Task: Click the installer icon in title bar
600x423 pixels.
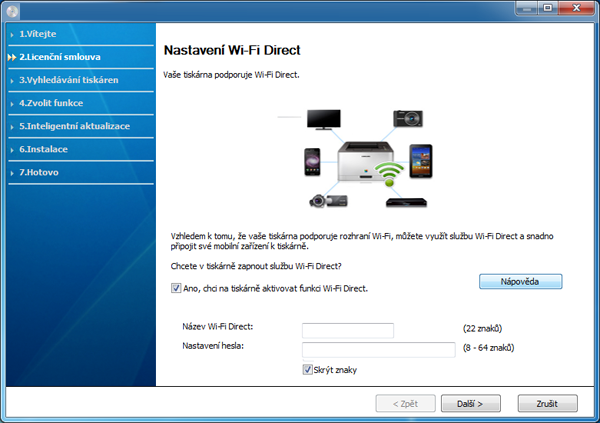Action: point(12,10)
